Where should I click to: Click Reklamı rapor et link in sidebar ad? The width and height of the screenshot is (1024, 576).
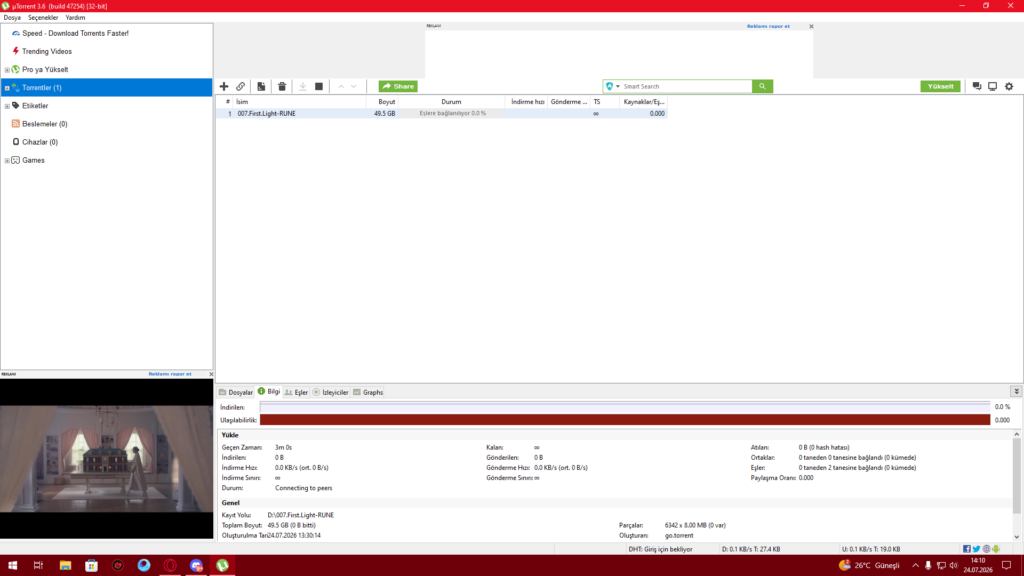tap(170, 374)
